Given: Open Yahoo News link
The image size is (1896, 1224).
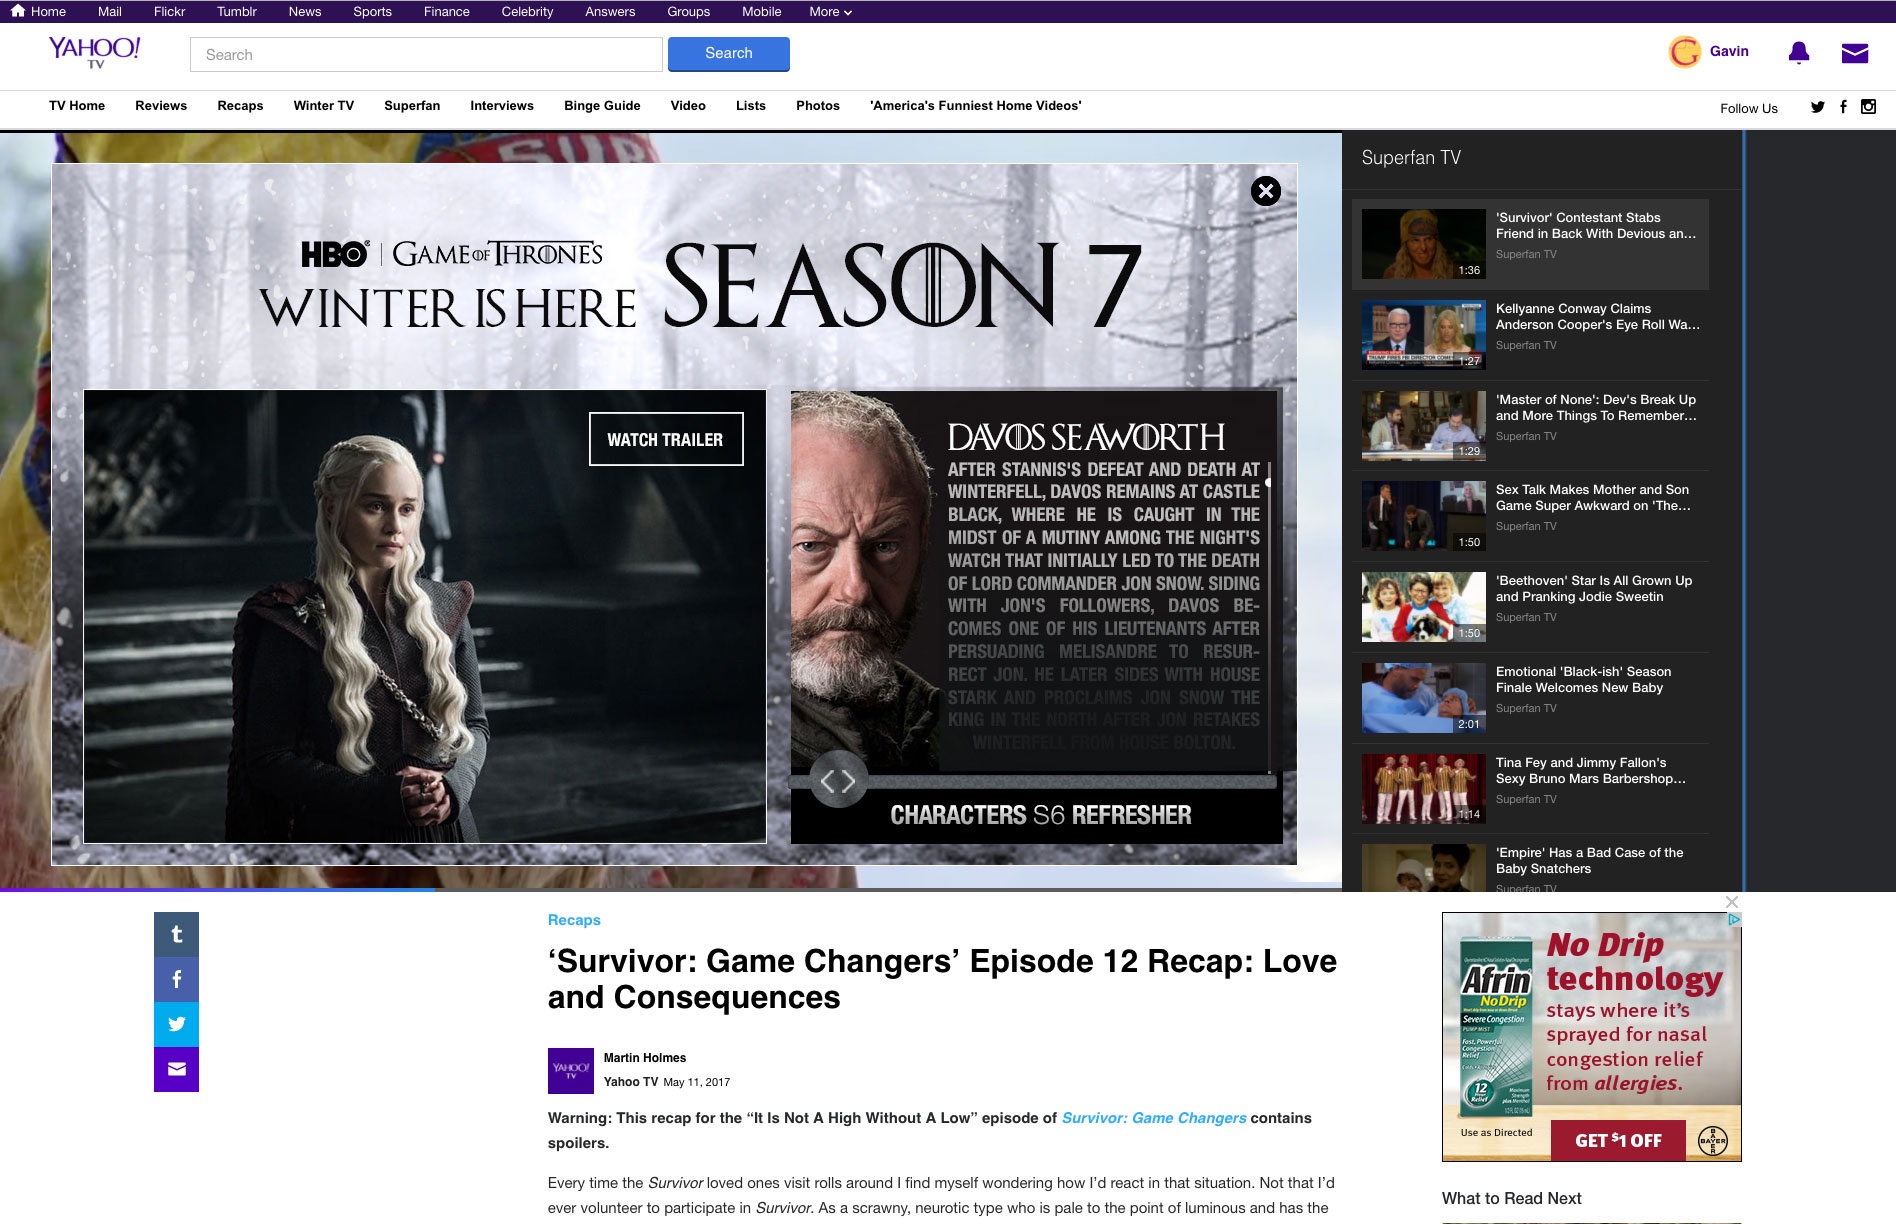Looking at the screenshot, I should pyautogui.click(x=305, y=12).
